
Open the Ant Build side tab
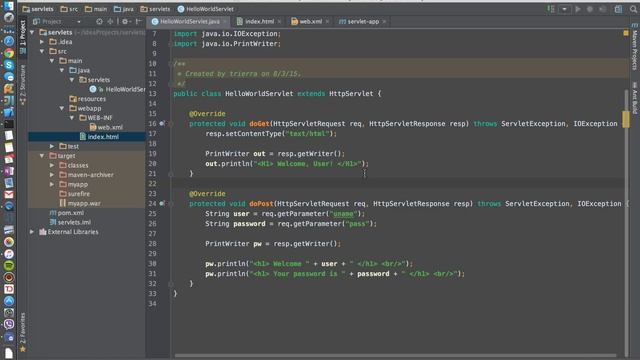click(635, 98)
